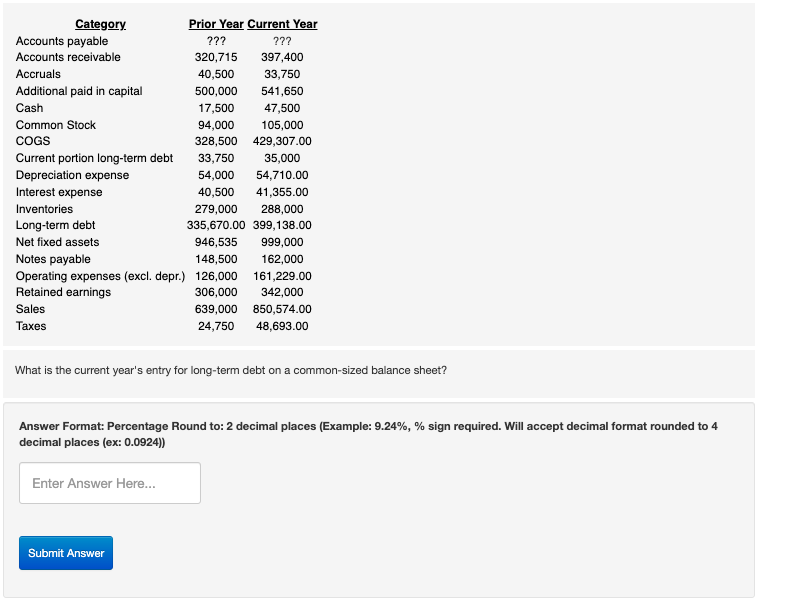Screen dimensions: 790x610
Task: Click the Net fixed assets label
Action: pos(57,242)
